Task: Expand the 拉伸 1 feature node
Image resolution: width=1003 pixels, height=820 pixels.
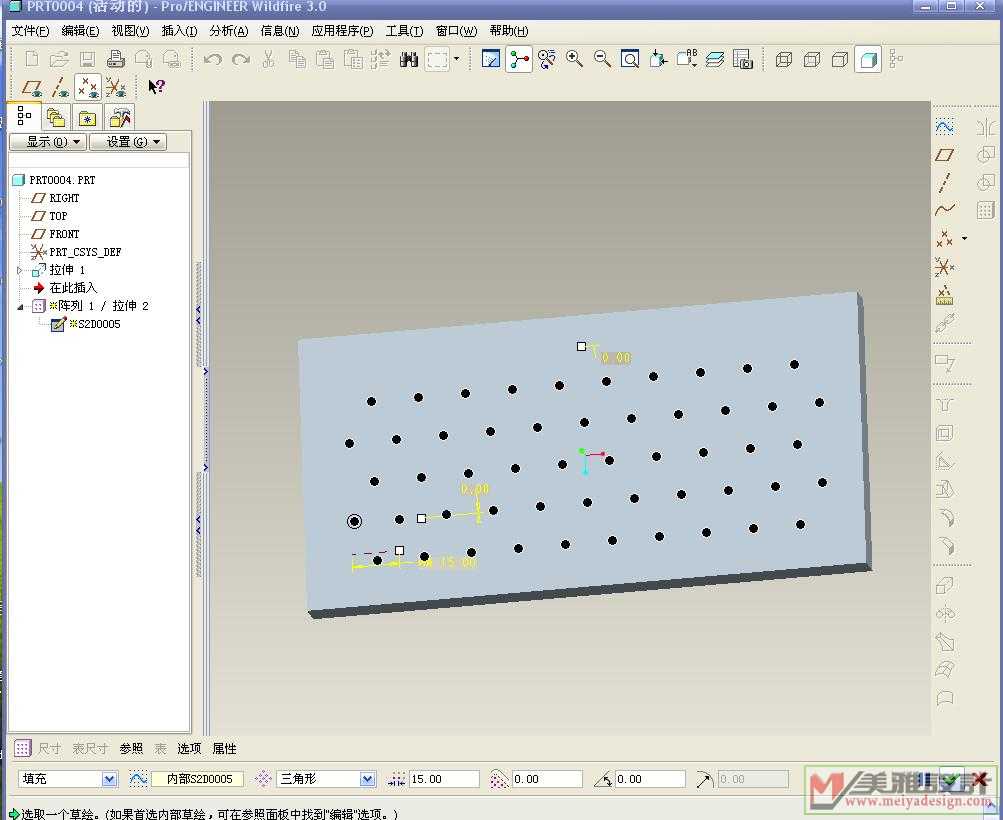Action: pyautogui.click(x=20, y=271)
